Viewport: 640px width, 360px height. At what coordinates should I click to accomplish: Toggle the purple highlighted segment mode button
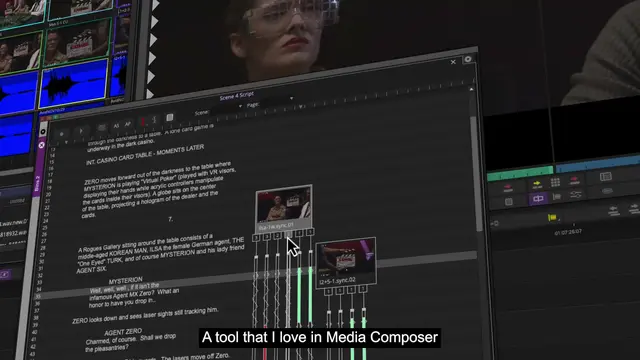538,199
